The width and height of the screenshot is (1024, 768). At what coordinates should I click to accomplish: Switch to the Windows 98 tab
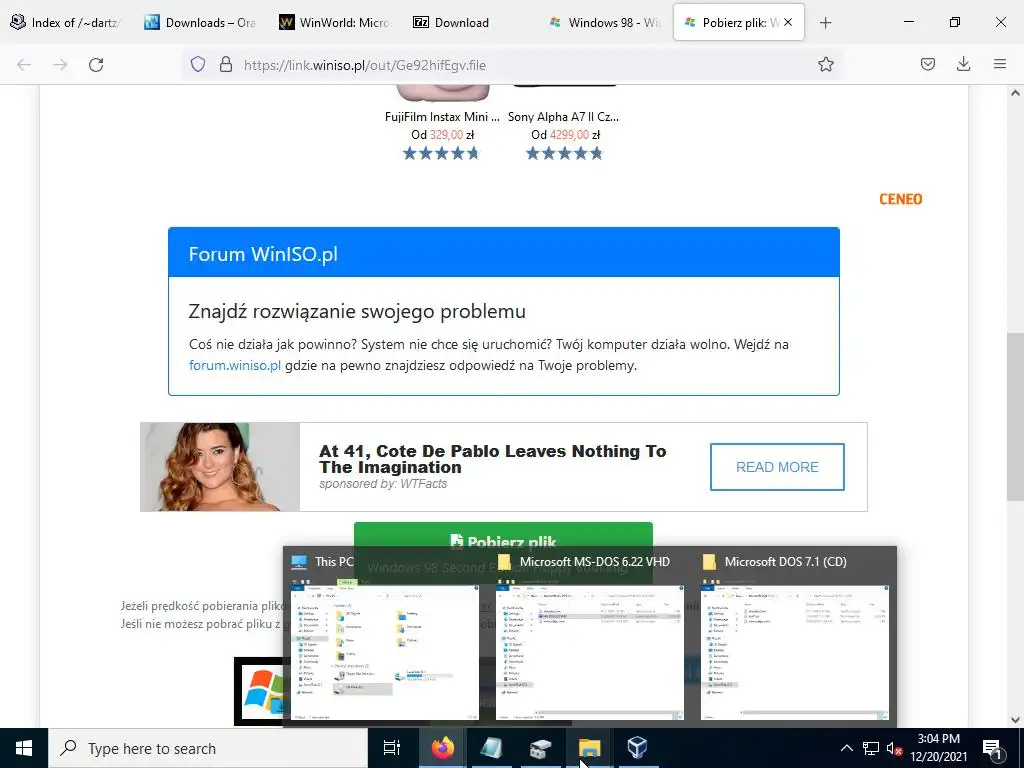[x=605, y=22]
